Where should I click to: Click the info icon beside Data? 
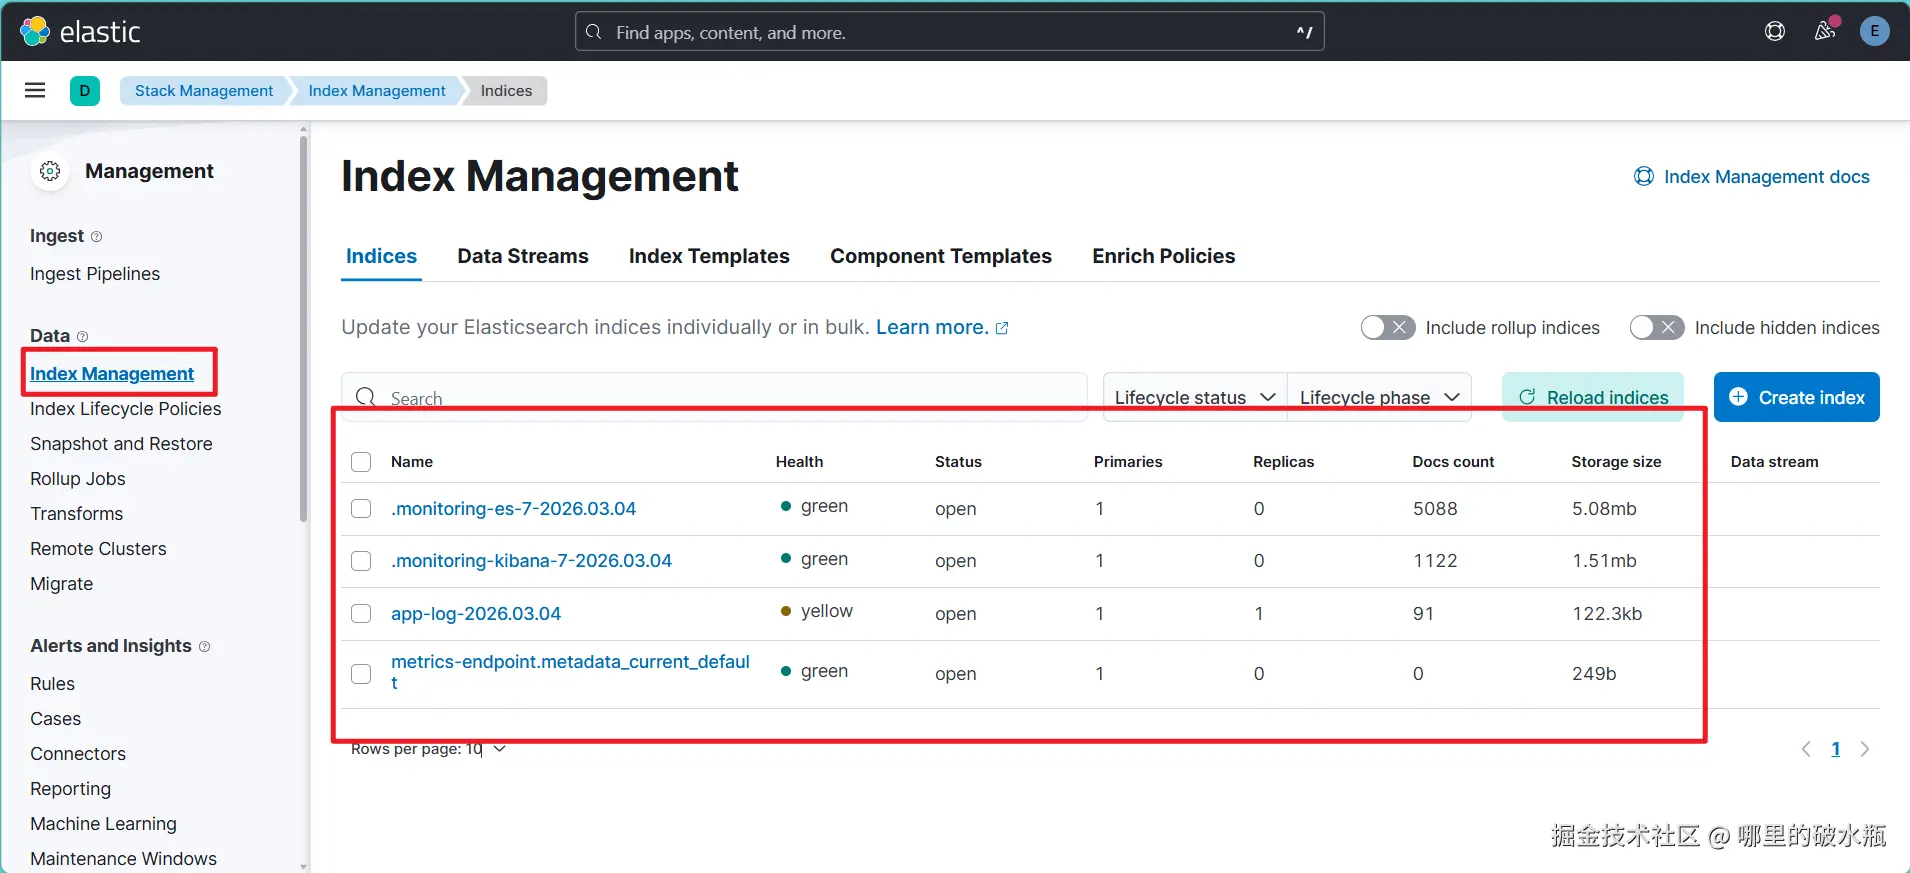click(x=83, y=337)
